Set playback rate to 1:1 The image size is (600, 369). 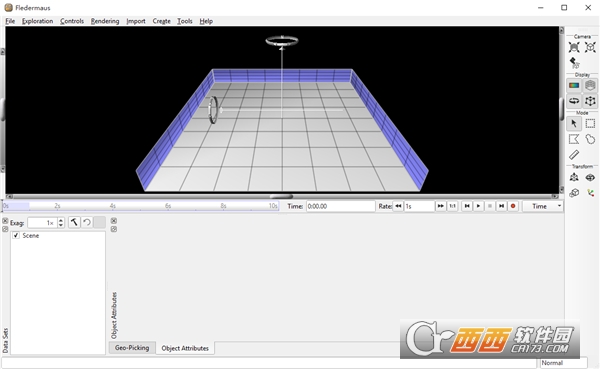click(x=452, y=206)
